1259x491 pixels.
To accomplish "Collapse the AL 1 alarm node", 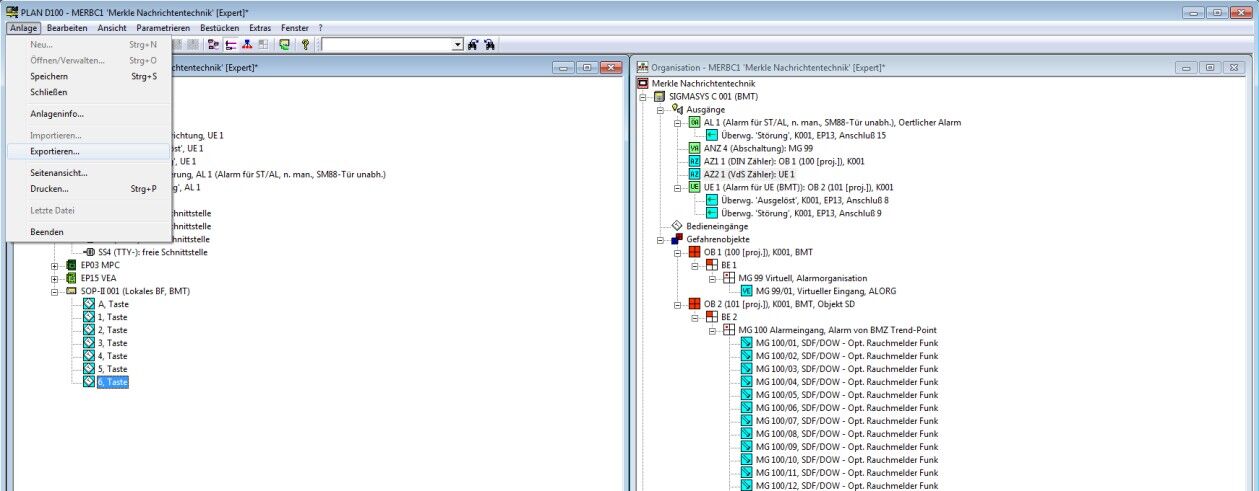I will (x=677, y=122).
